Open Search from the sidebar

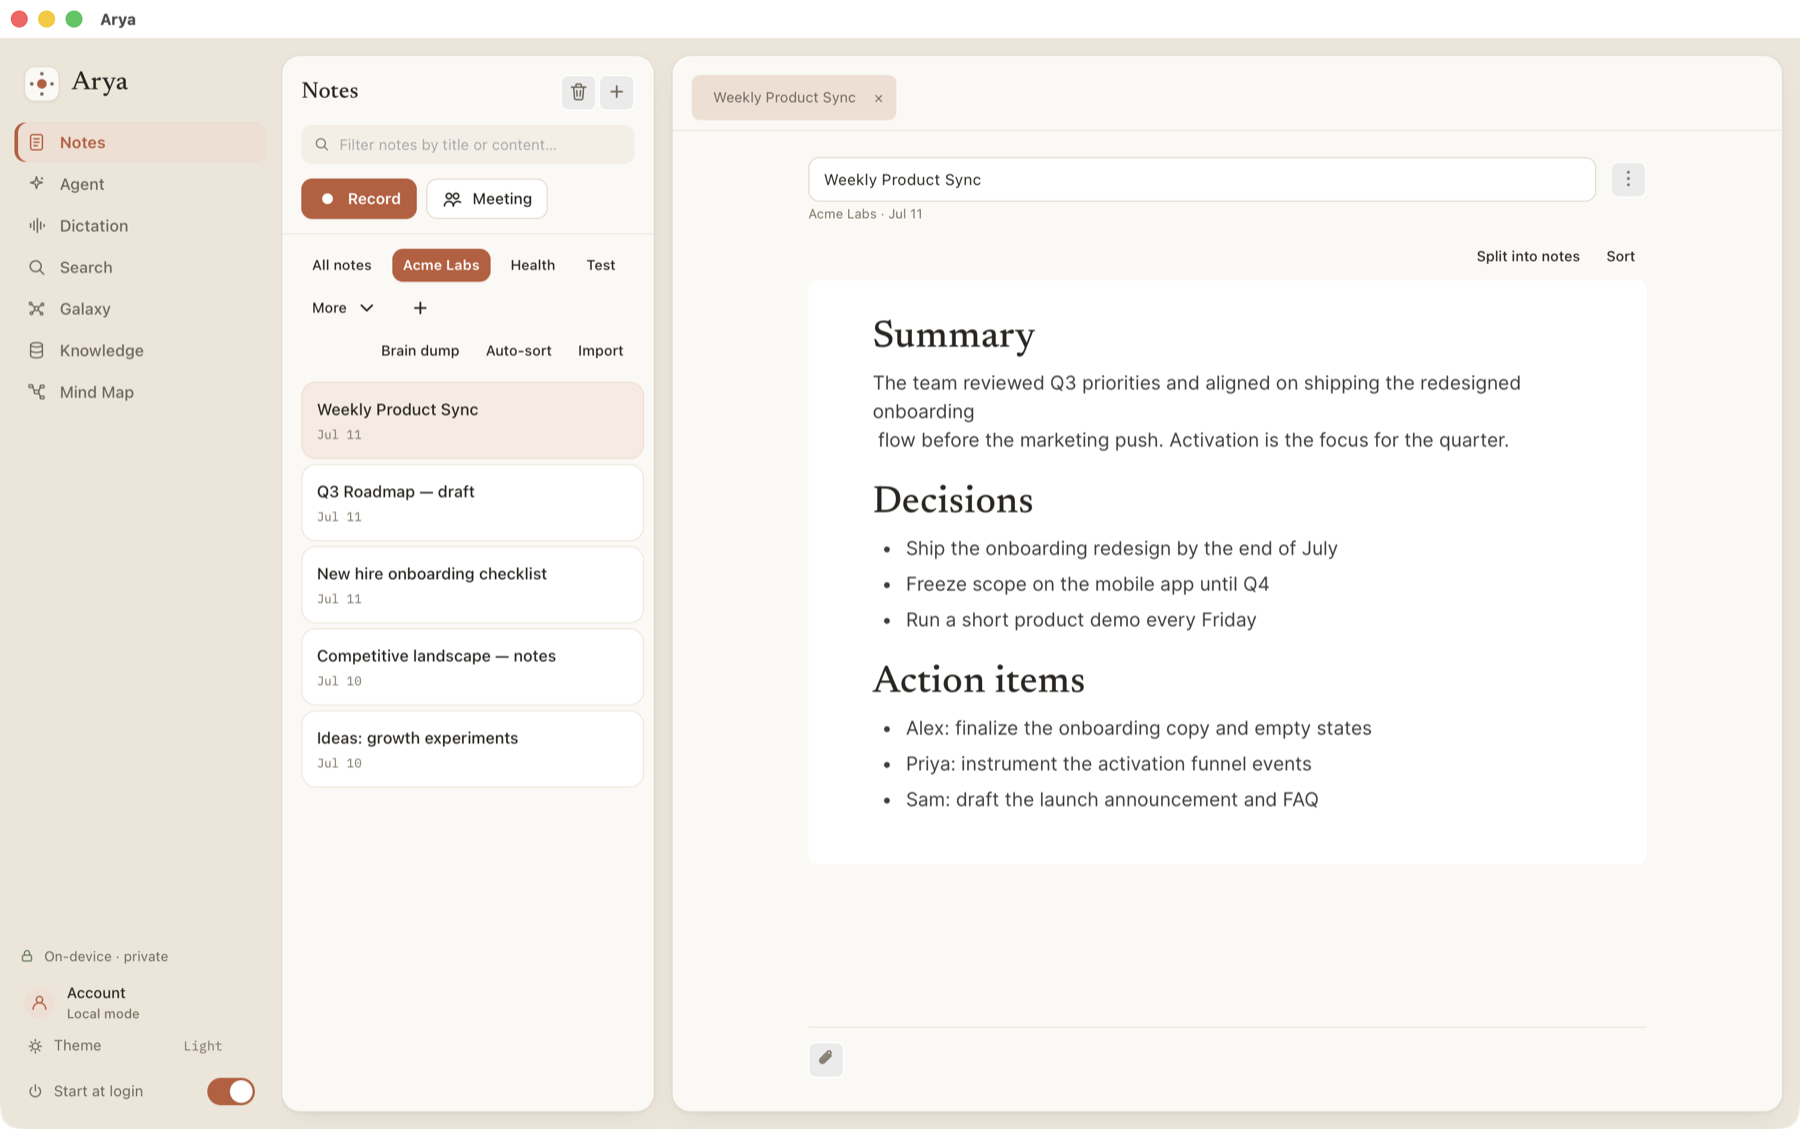pyautogui.click(x=141, y=267)
